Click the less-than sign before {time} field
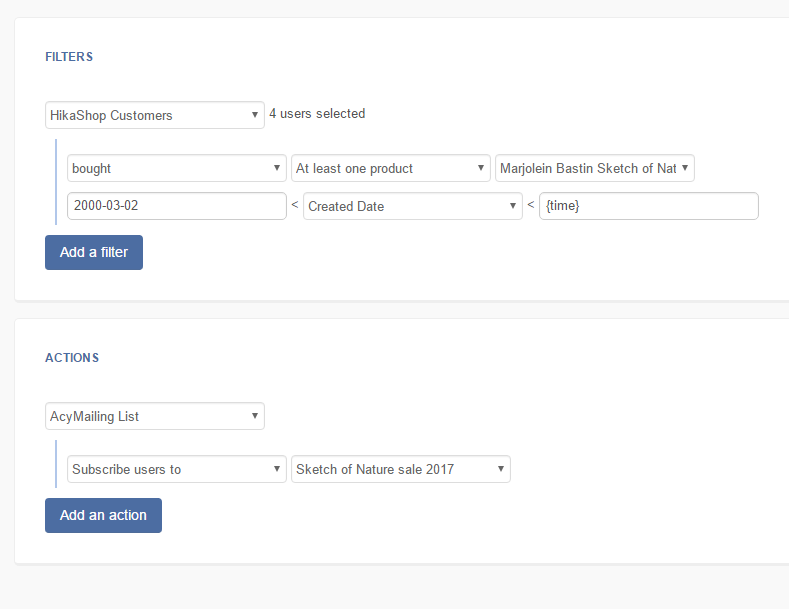 (531, 206)
